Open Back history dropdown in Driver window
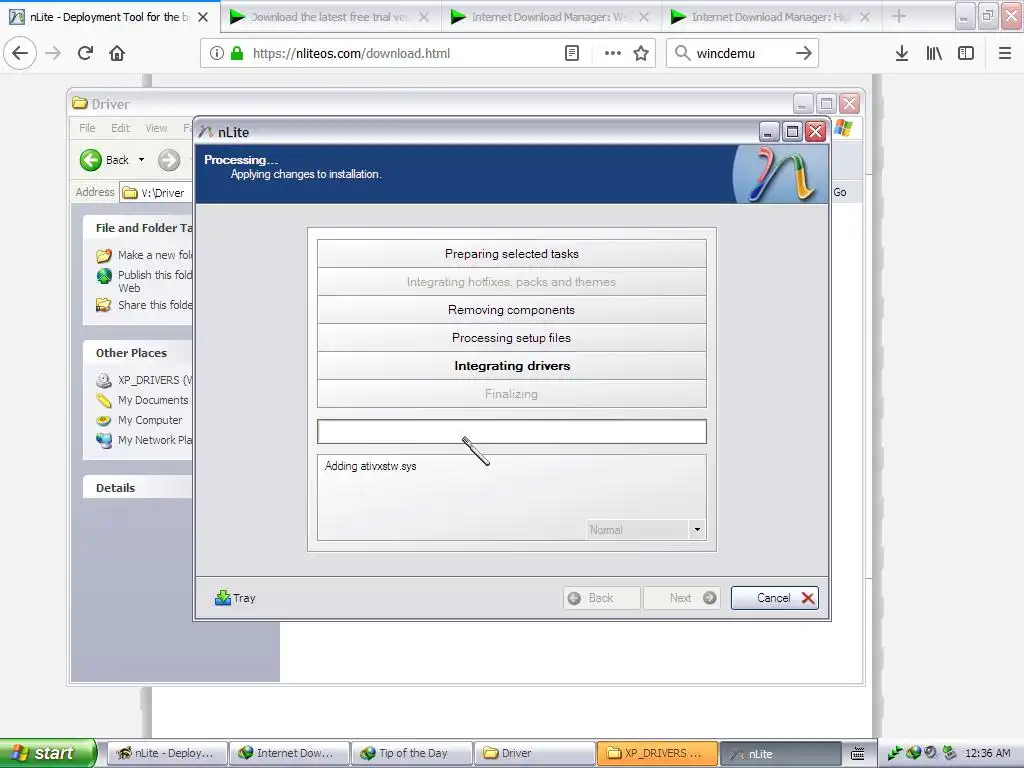The height and width of the screenshot is (768, 1024). [141, 160]
